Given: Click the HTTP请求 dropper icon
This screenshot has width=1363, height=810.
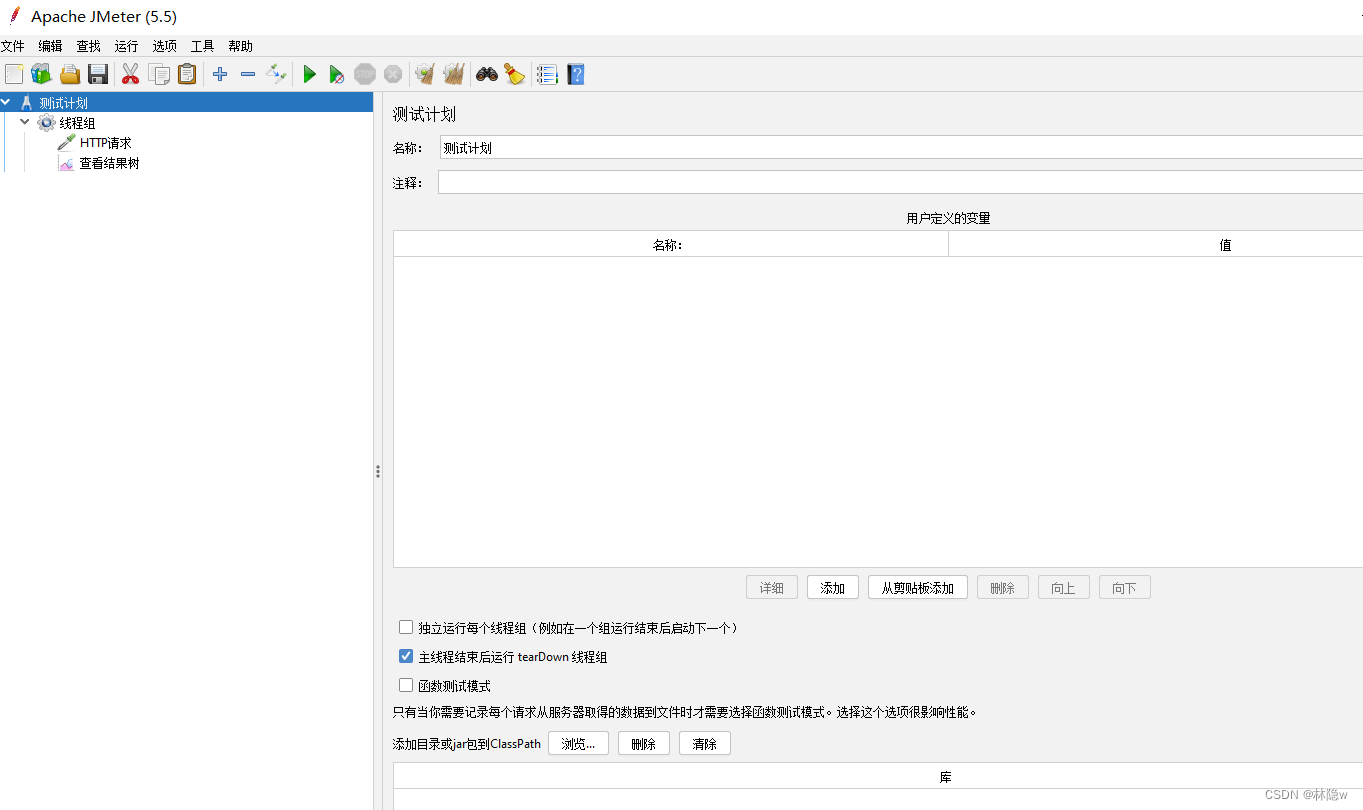Looking at the screenshot, I should [x=66, y=143].
